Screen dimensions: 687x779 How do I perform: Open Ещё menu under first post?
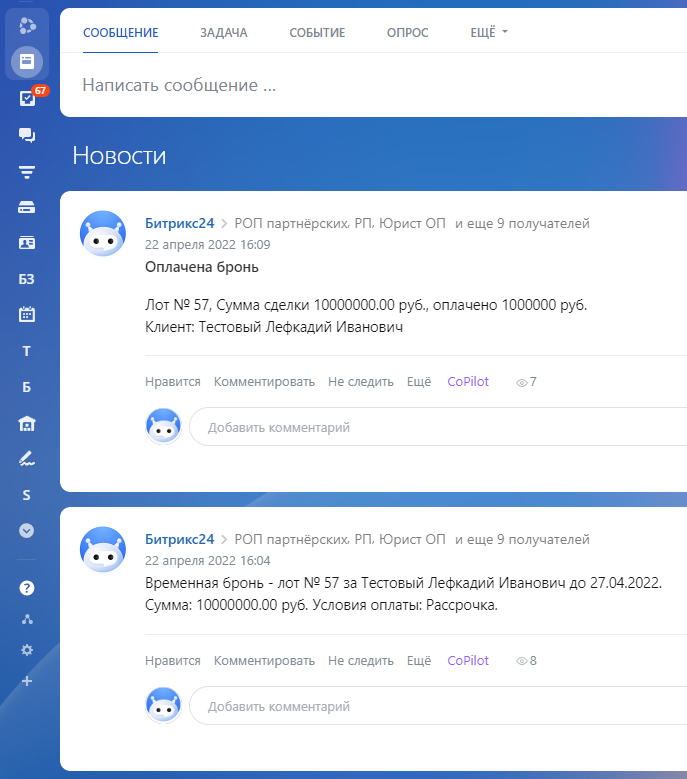[419, 382]
